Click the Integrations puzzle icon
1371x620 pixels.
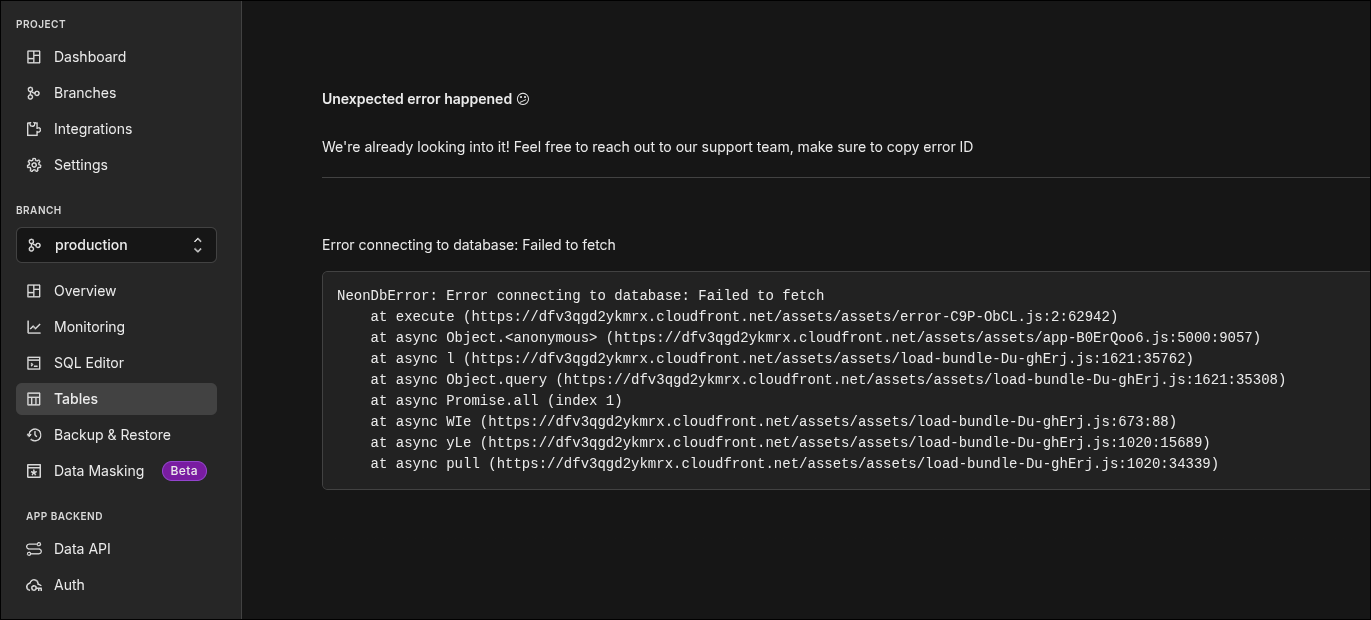point(34,129)
